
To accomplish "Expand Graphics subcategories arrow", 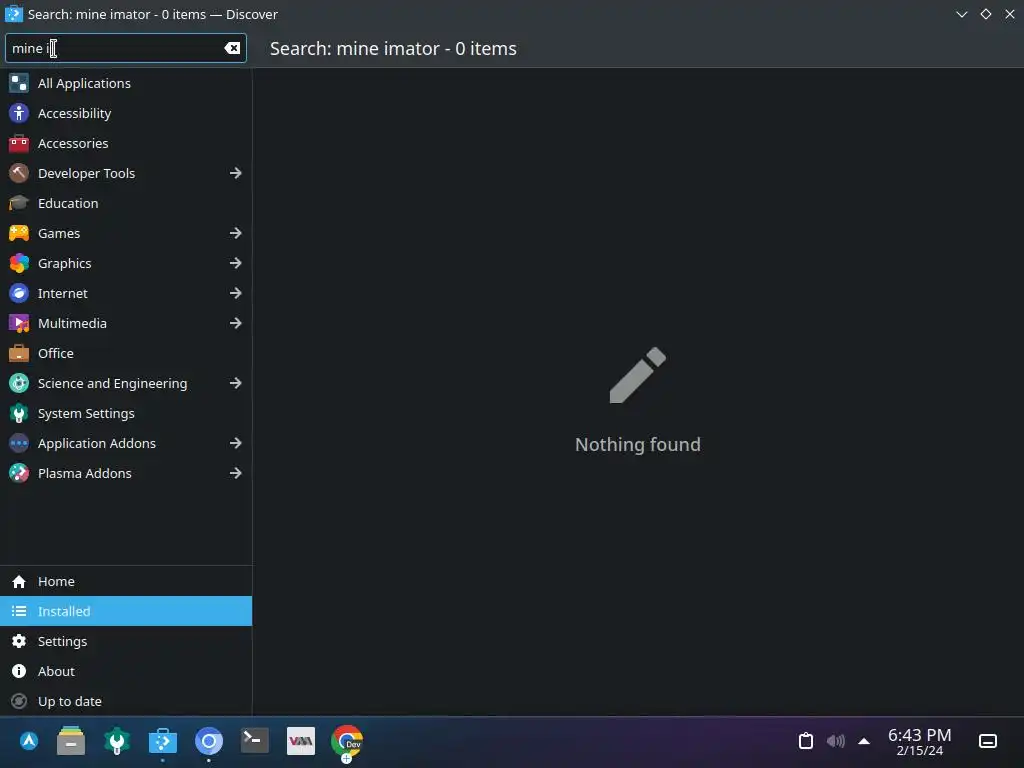I will point(236,263).
